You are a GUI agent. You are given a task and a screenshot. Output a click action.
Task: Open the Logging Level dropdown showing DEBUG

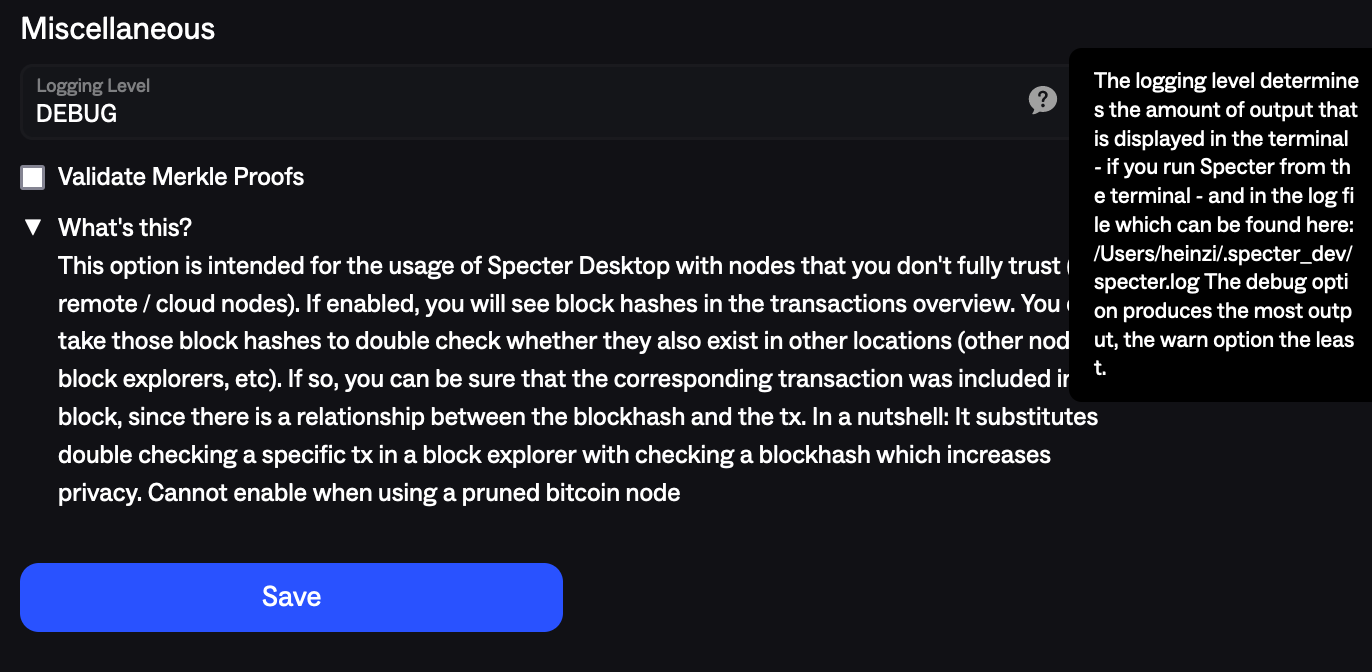pyautogui.click(x=400, y=100)
